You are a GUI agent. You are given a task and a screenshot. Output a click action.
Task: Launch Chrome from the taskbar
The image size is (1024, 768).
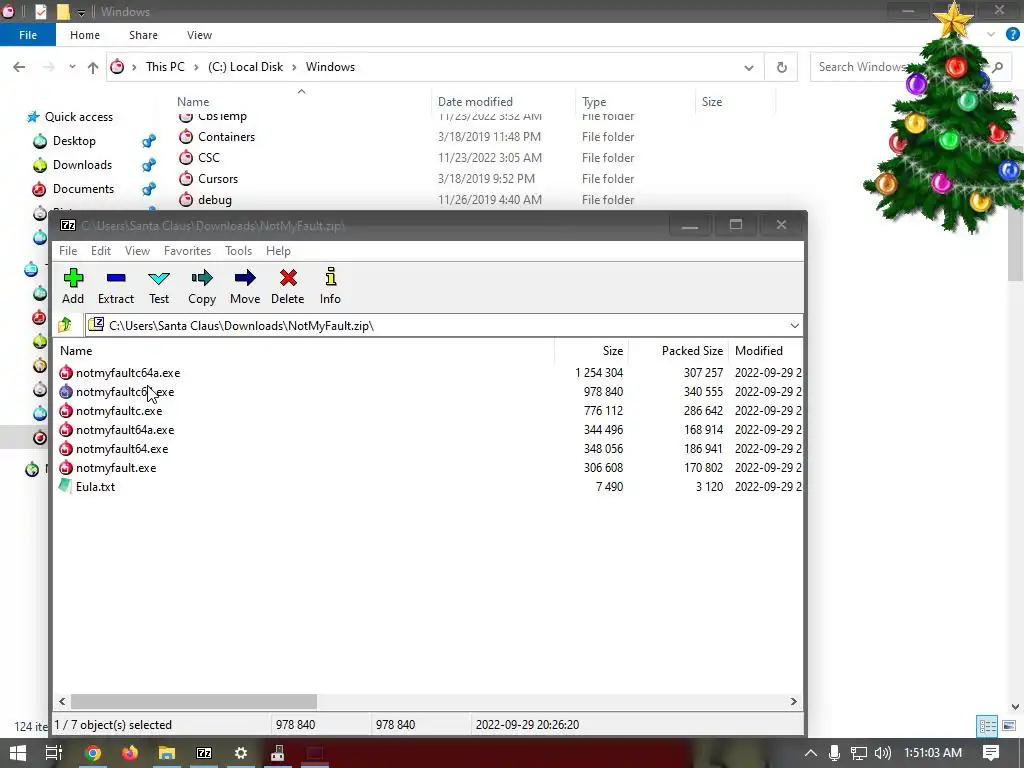click(x=93, y=753)
